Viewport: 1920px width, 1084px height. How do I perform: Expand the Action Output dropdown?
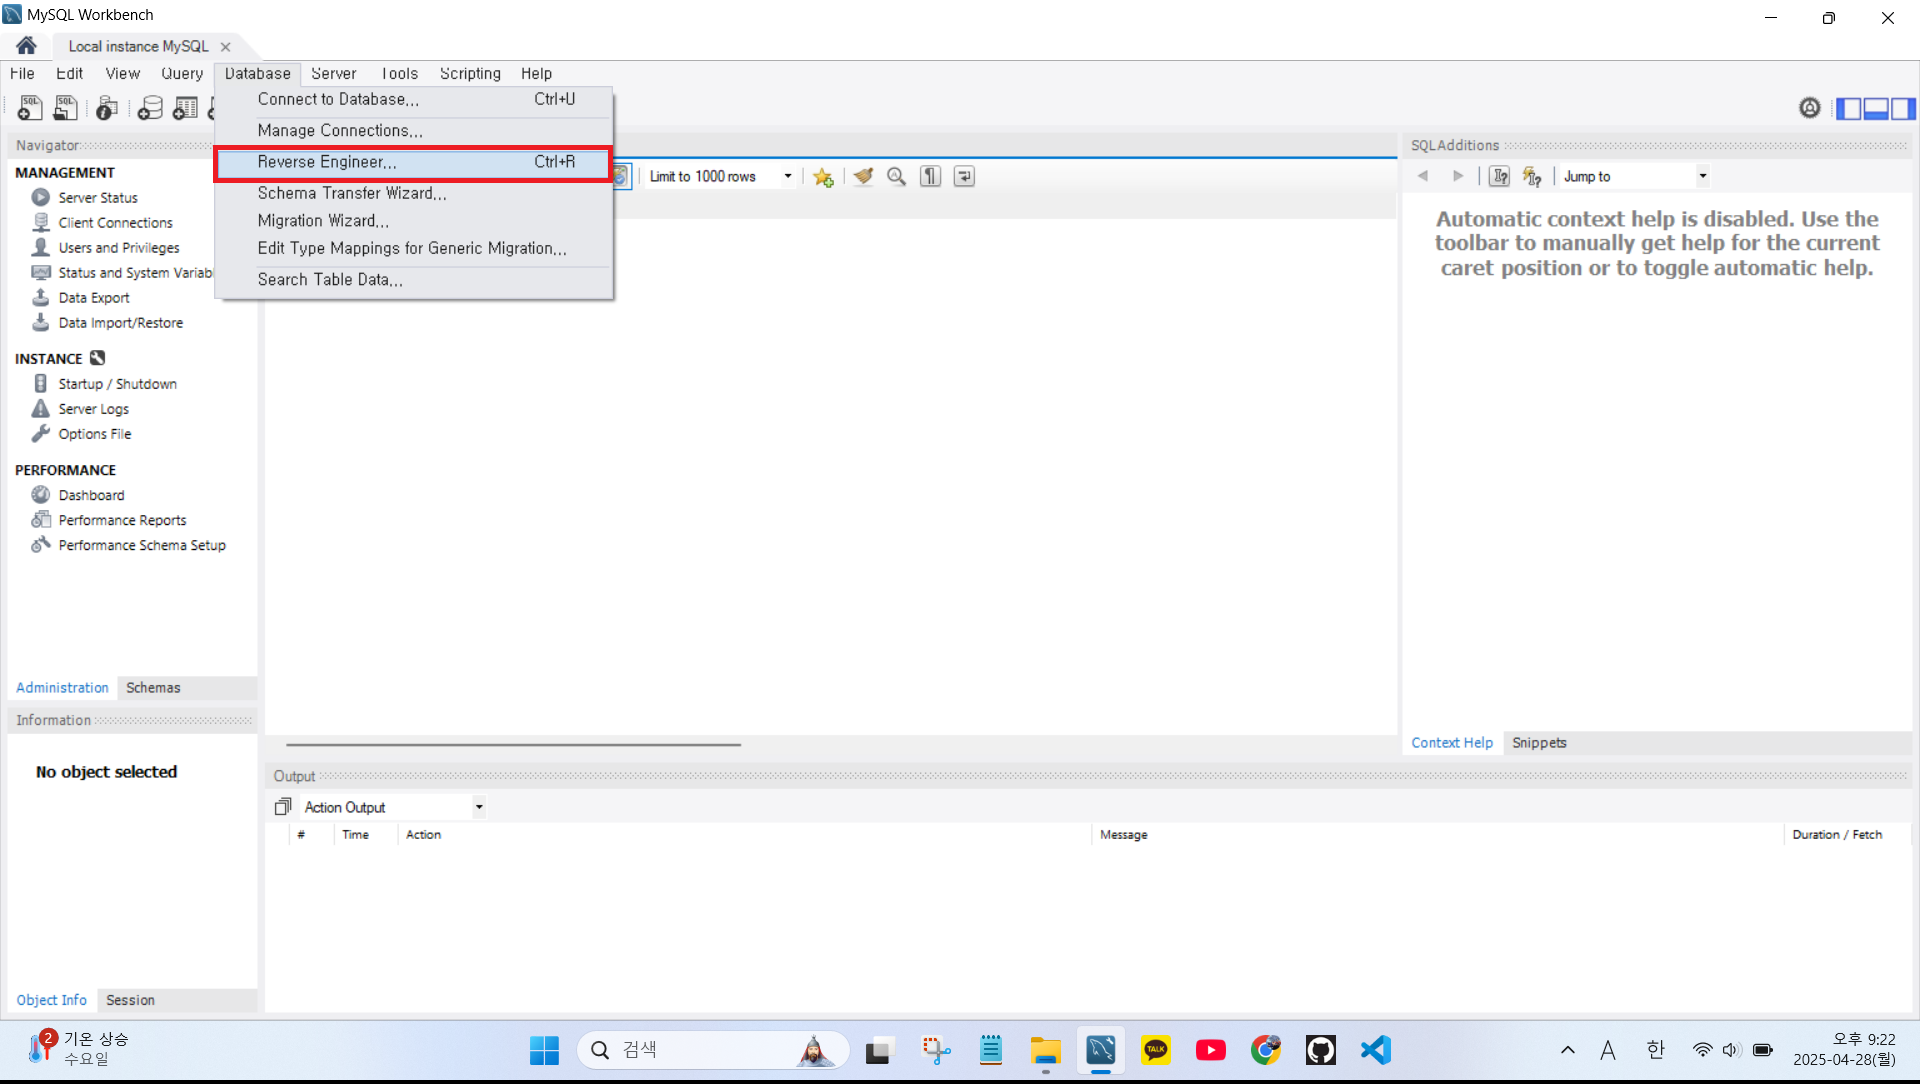click(x=479, y=807)
